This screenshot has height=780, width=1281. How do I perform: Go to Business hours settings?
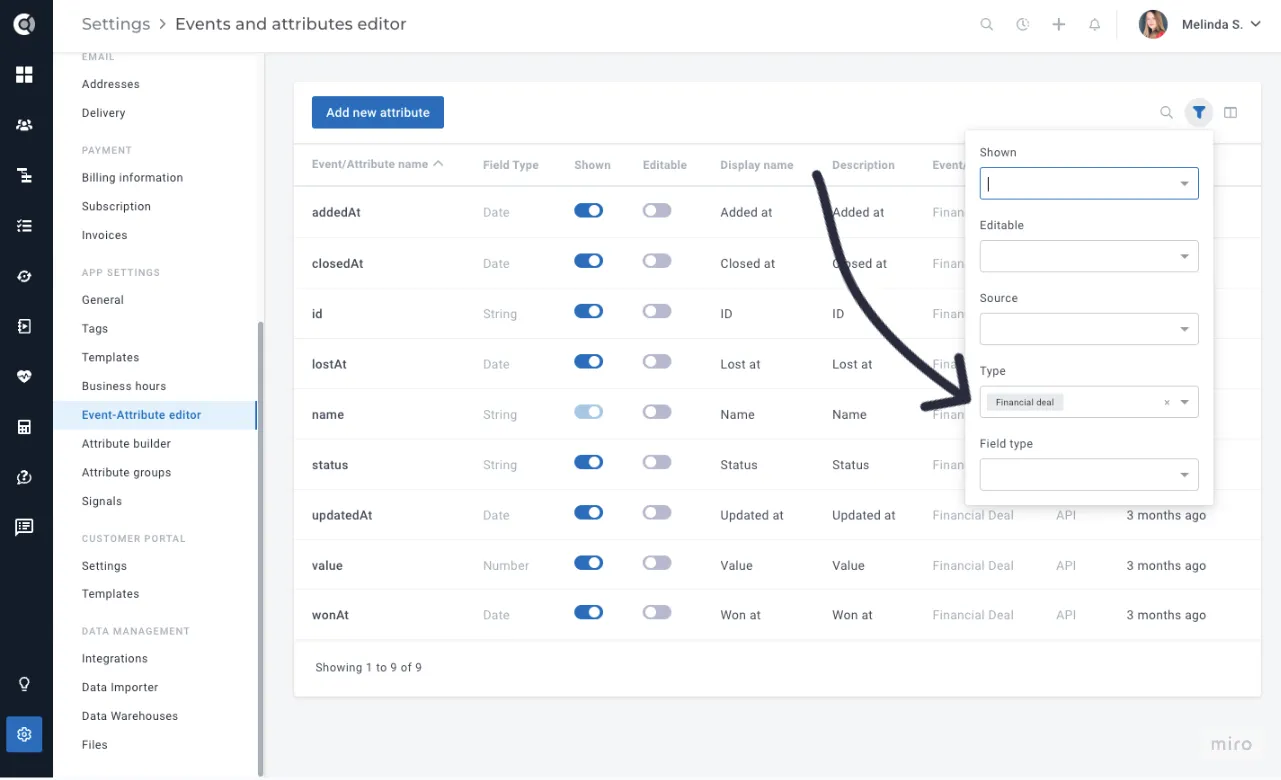click(124, 386)
